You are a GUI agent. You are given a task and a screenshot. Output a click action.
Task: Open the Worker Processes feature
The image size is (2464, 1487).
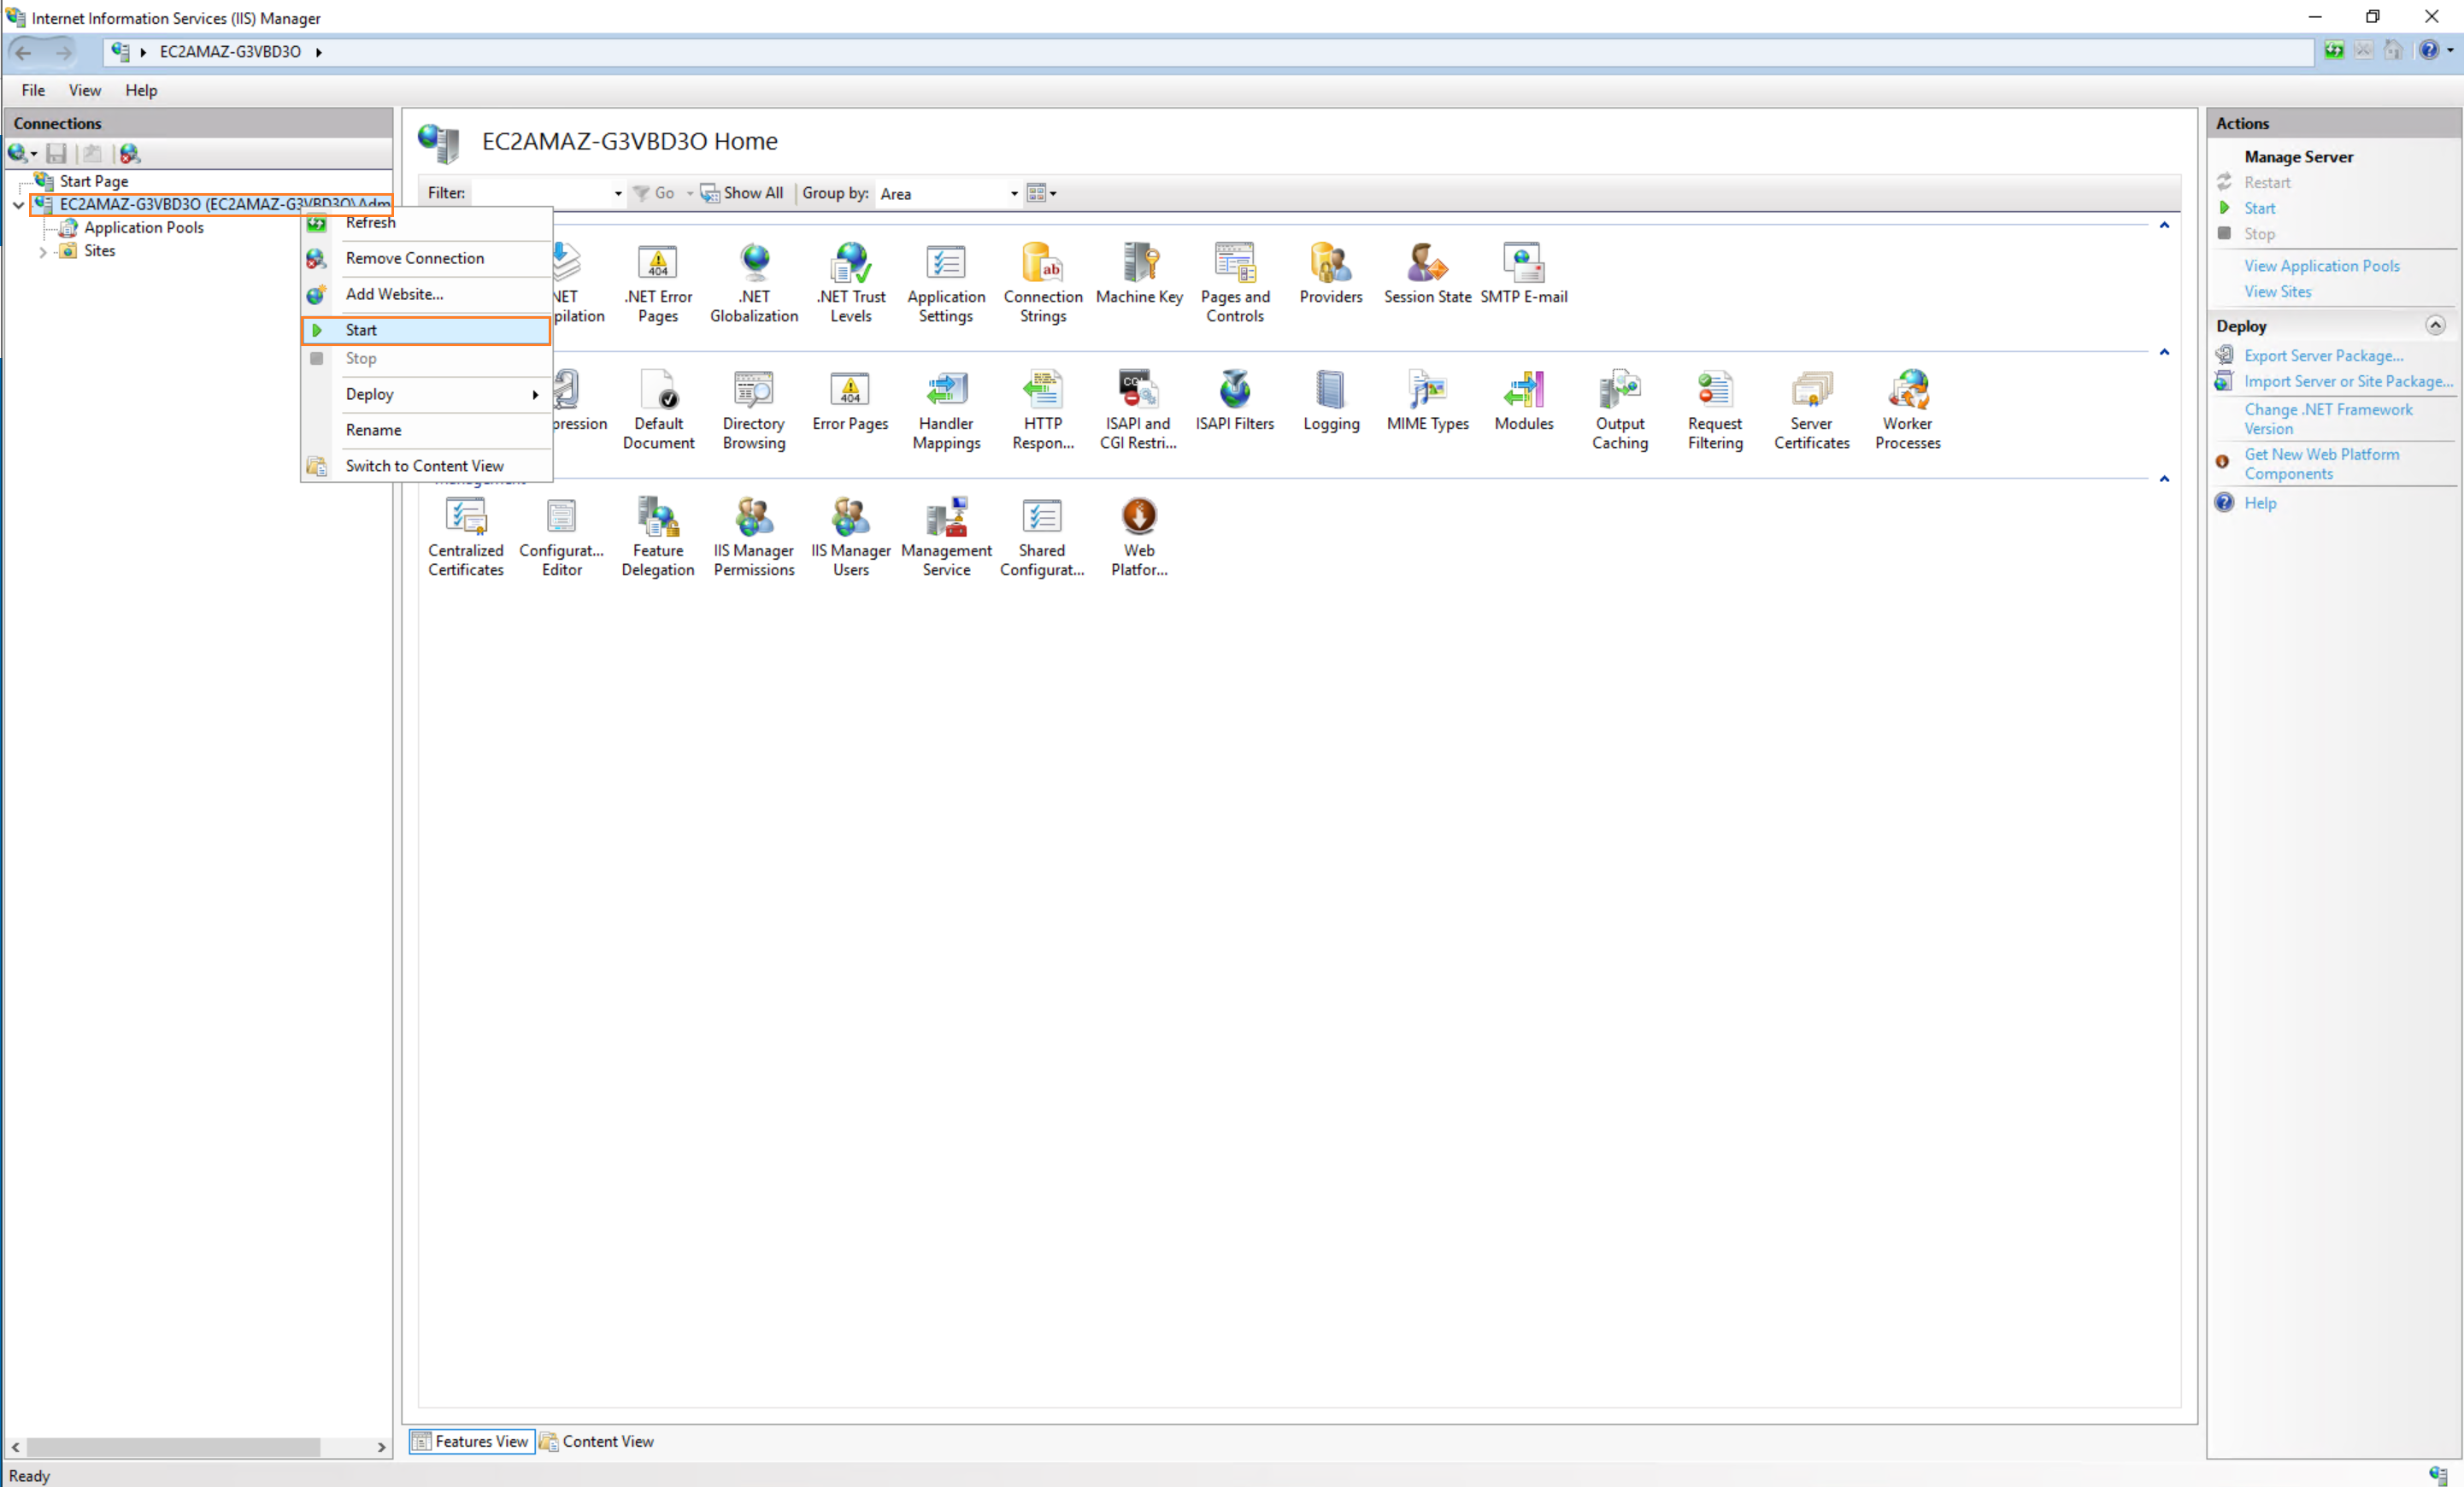click(1907, 409)
